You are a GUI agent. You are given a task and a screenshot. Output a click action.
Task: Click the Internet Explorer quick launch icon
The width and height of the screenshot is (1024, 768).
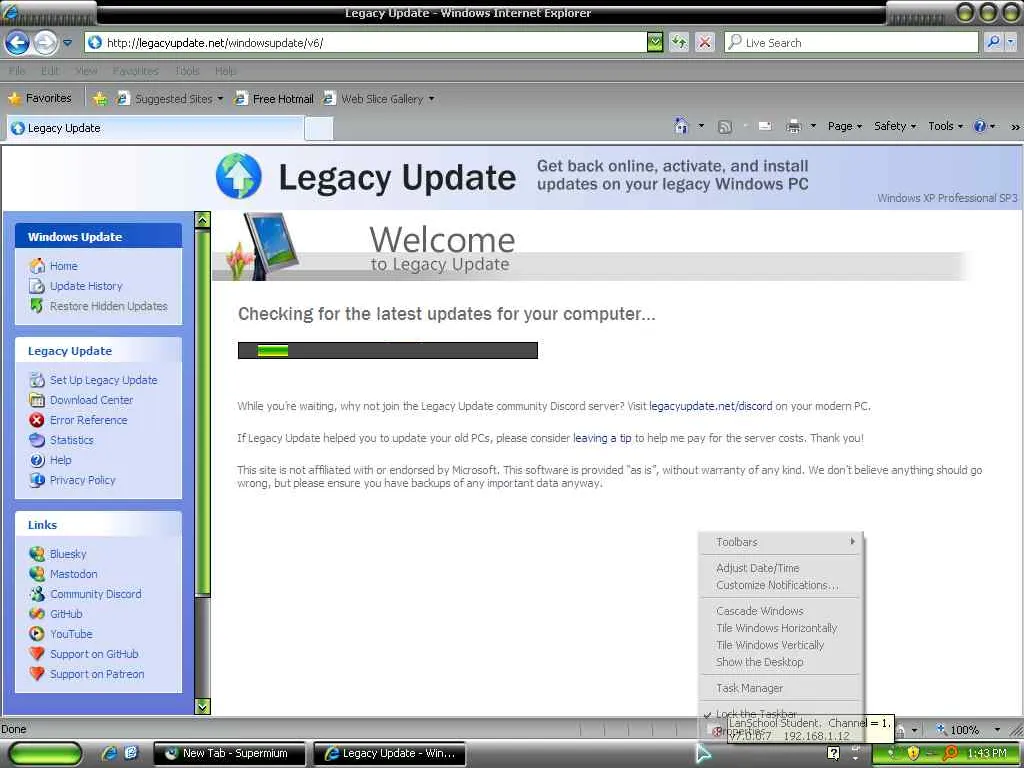110,753
